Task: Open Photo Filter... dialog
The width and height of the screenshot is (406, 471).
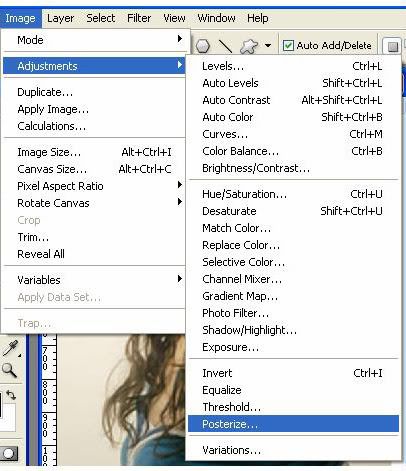Action: [x=293, y=313]
